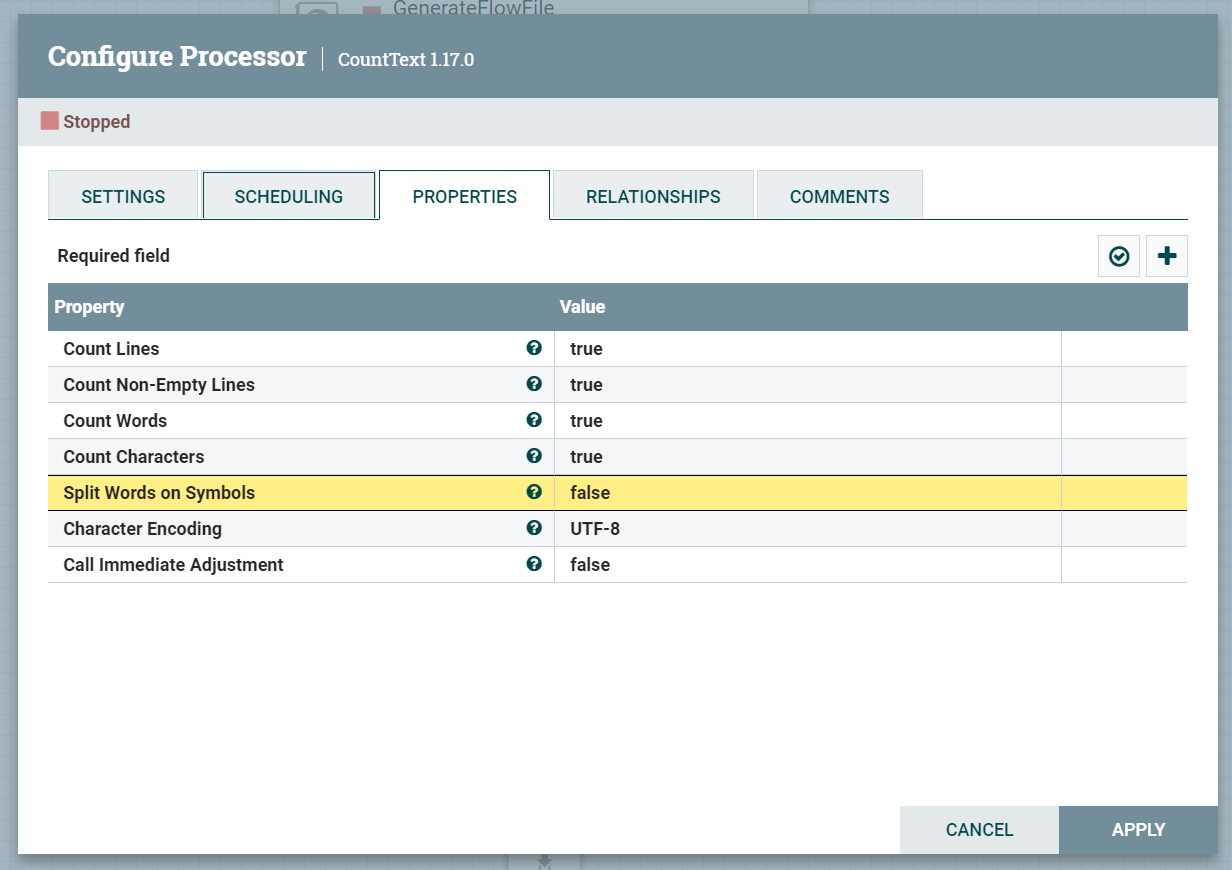Edit the Character Encoding UTF-8 value
The width and height of the screenshot is (1232, 870).
(806, 529)
